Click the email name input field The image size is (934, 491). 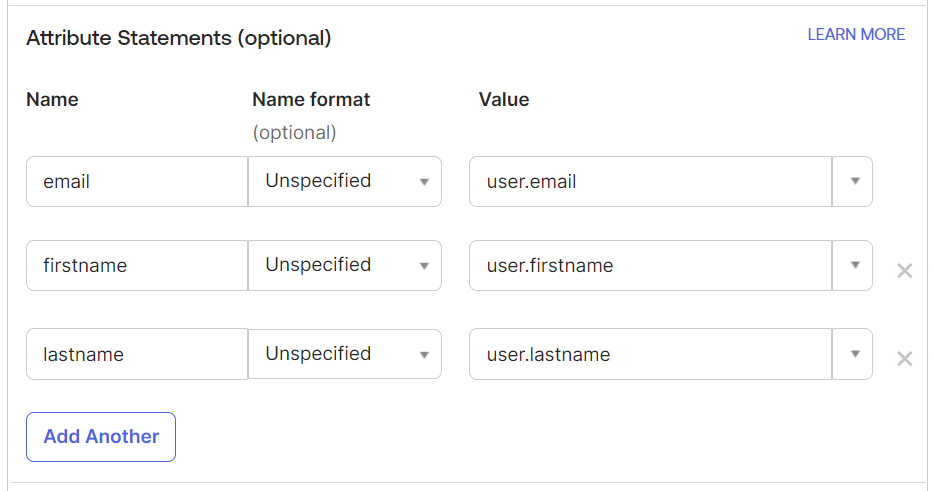click(137, 181)
